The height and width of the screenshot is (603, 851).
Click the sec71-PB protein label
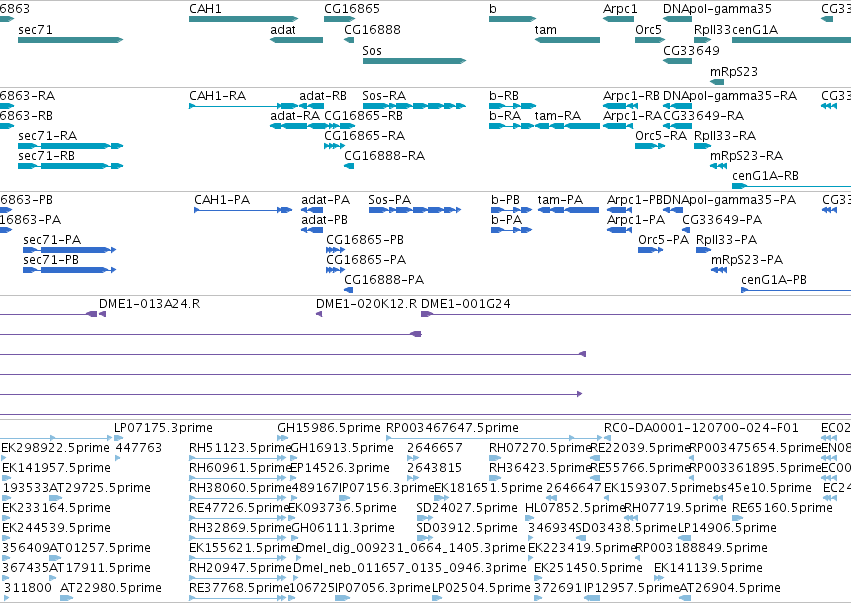coord(51,260)
